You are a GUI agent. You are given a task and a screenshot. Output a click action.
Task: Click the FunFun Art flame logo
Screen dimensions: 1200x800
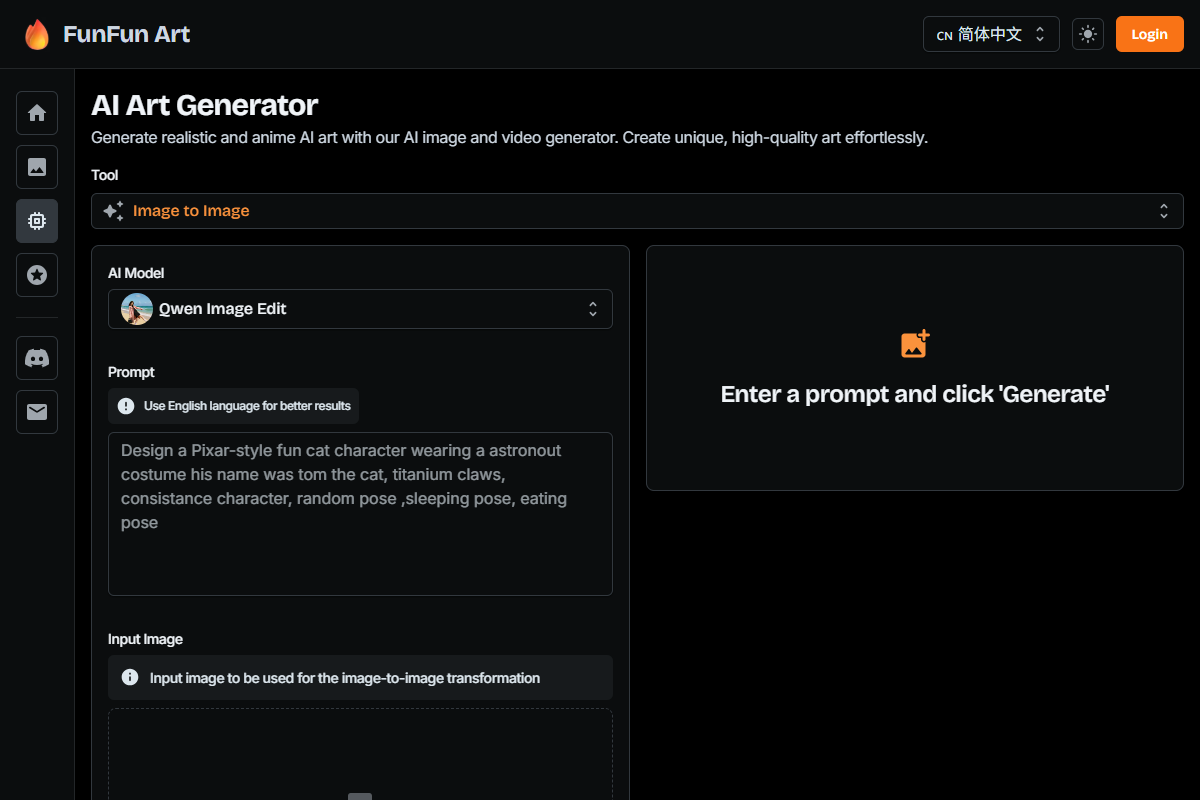[x=37, y=34]
